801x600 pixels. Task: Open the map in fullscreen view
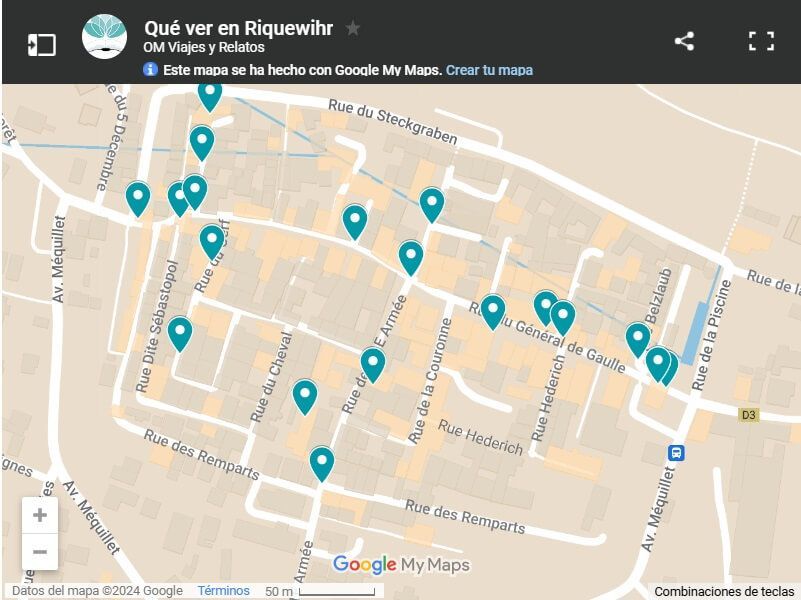point(761,41)
